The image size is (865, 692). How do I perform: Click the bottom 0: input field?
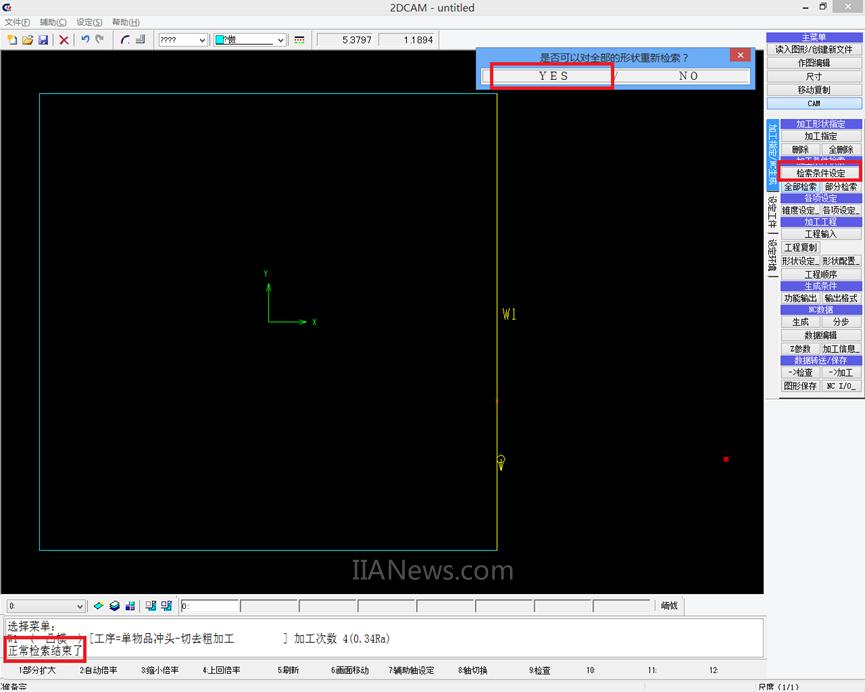[x=209, y=606]
